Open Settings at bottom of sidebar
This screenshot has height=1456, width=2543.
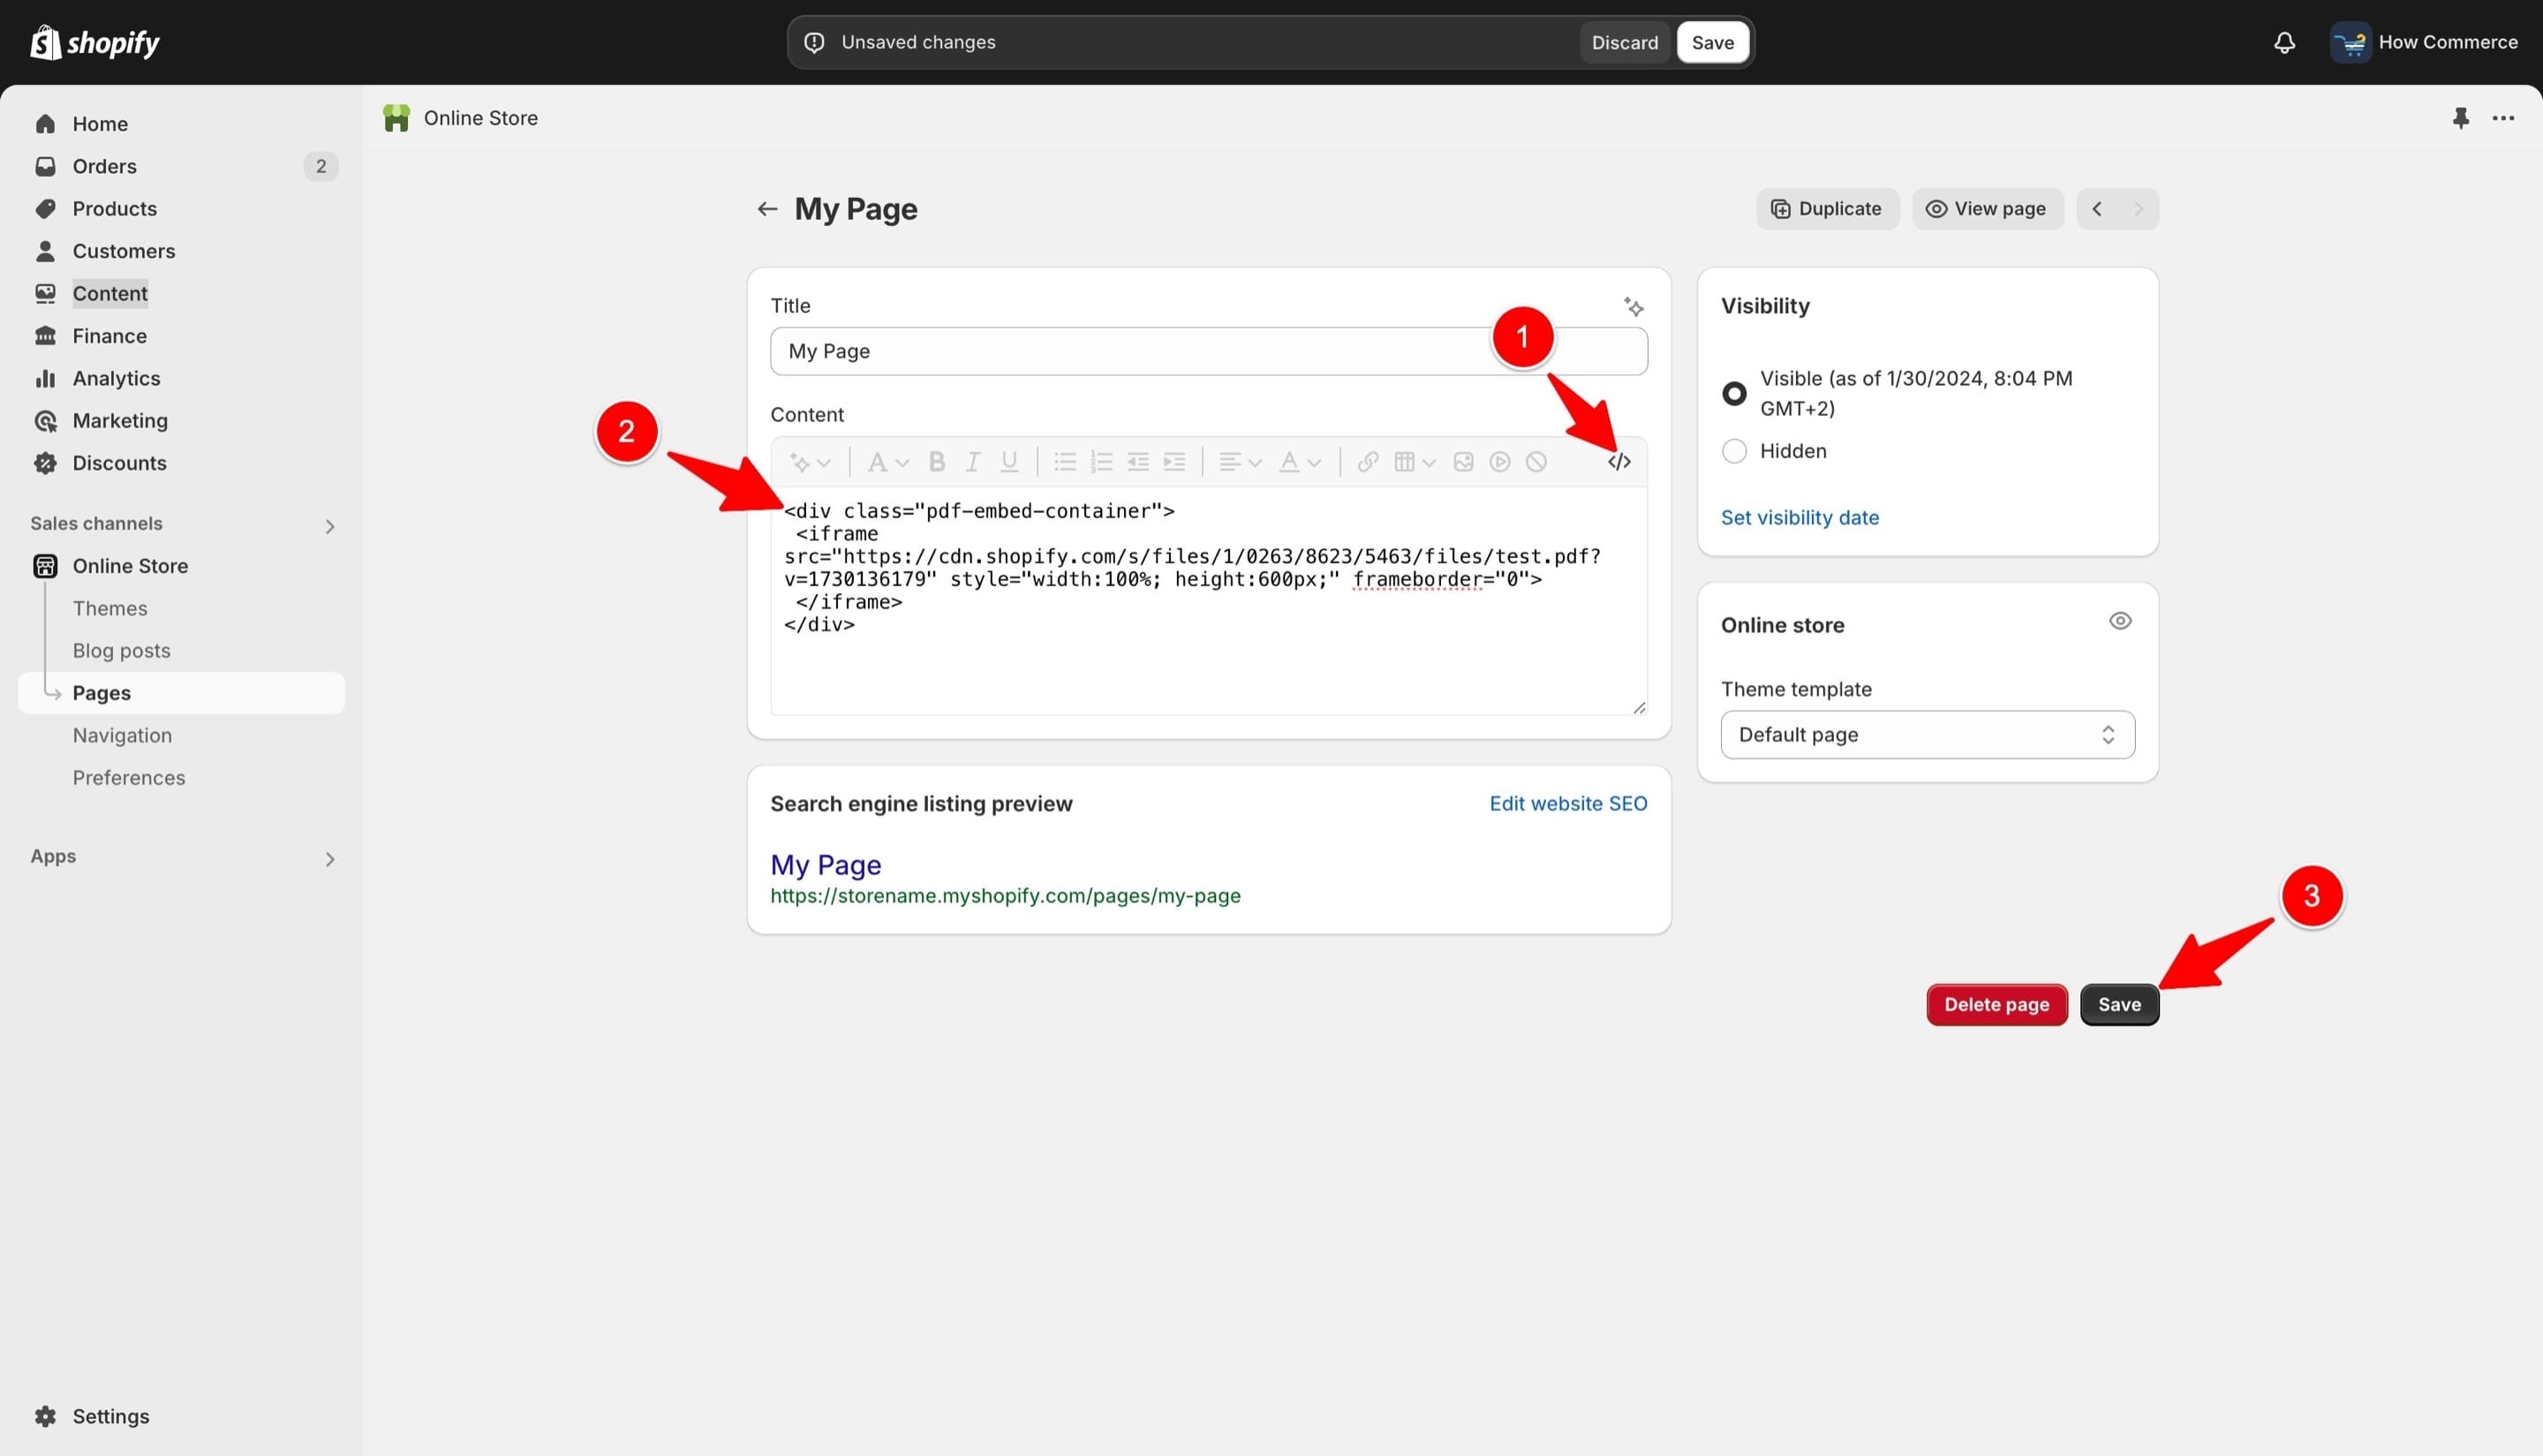pos(181,1416)
